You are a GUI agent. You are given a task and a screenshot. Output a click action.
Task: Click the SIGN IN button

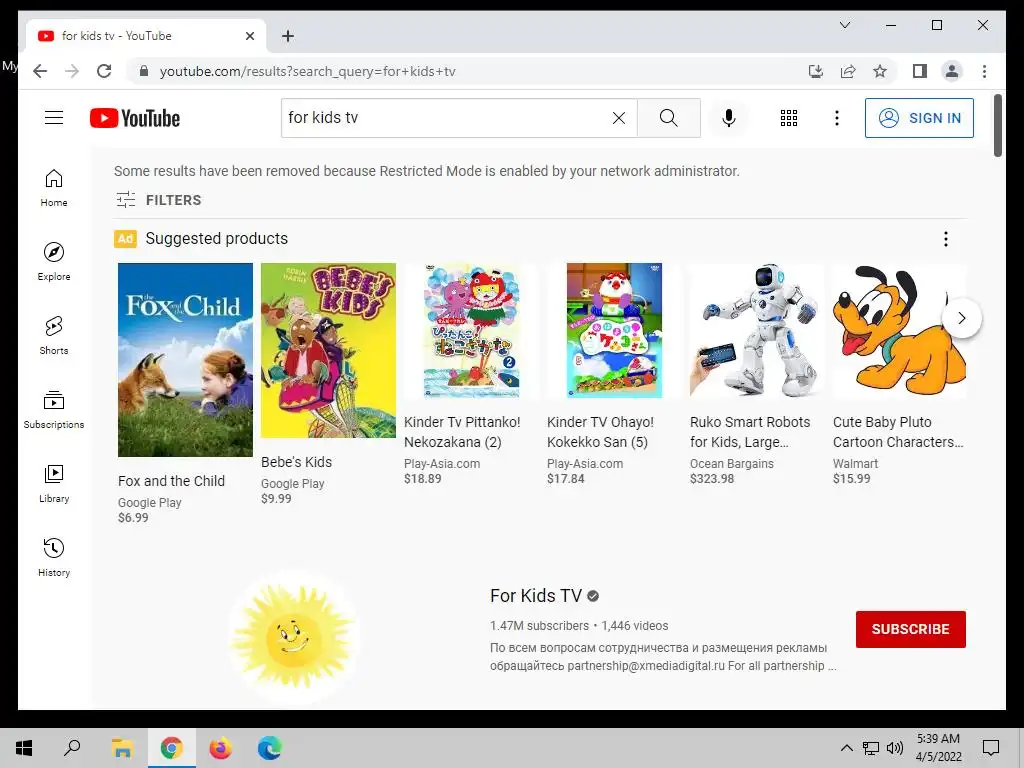tap(919, 118)
